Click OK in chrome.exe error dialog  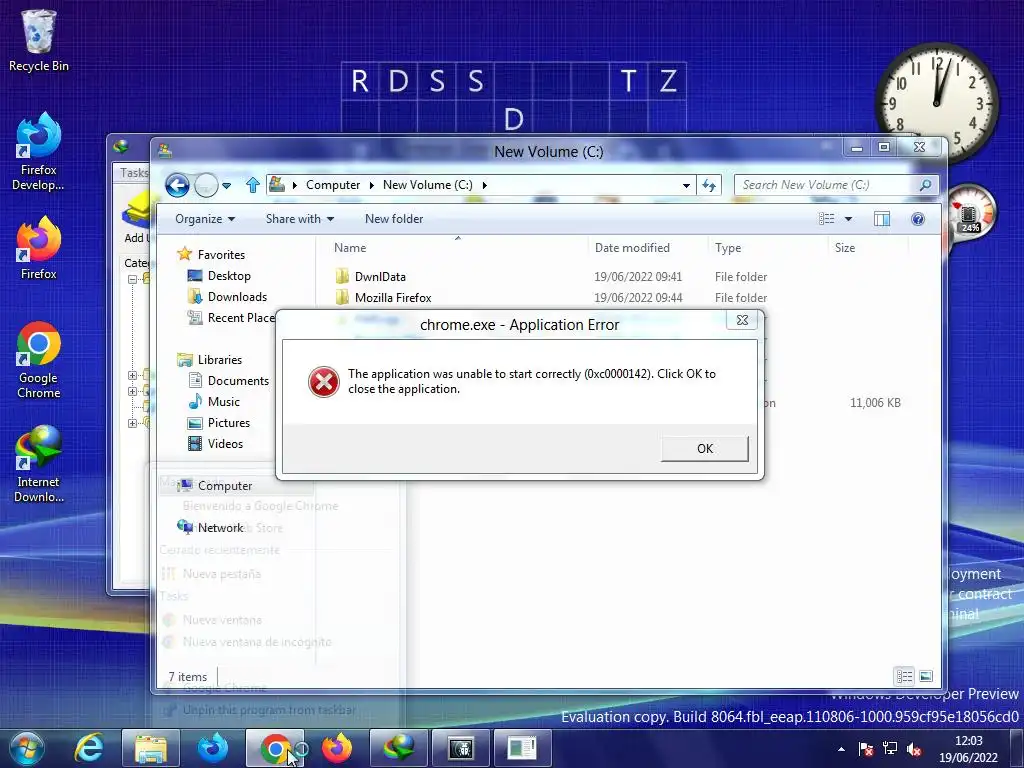click(704, 449)
